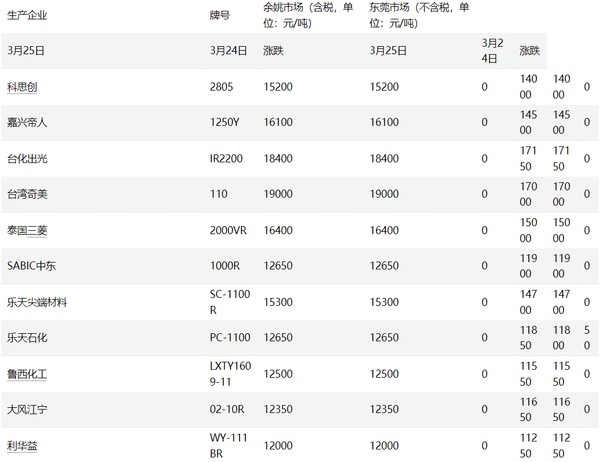Click the 牌号 column header

(x=220, y=15)
